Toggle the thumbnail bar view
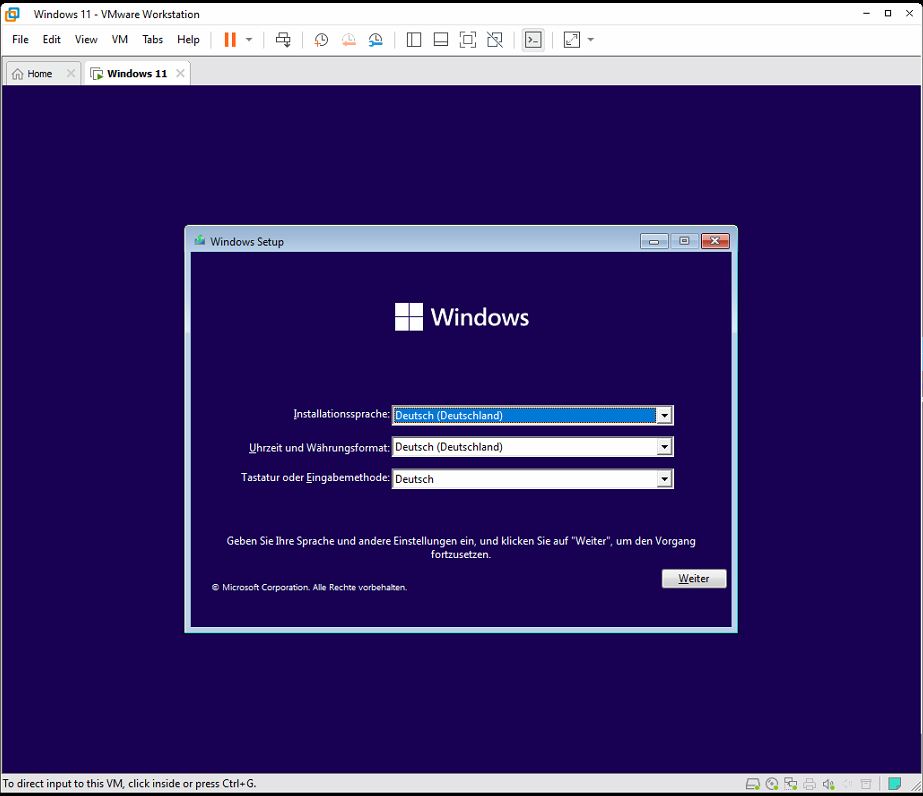 click(440, 40)
